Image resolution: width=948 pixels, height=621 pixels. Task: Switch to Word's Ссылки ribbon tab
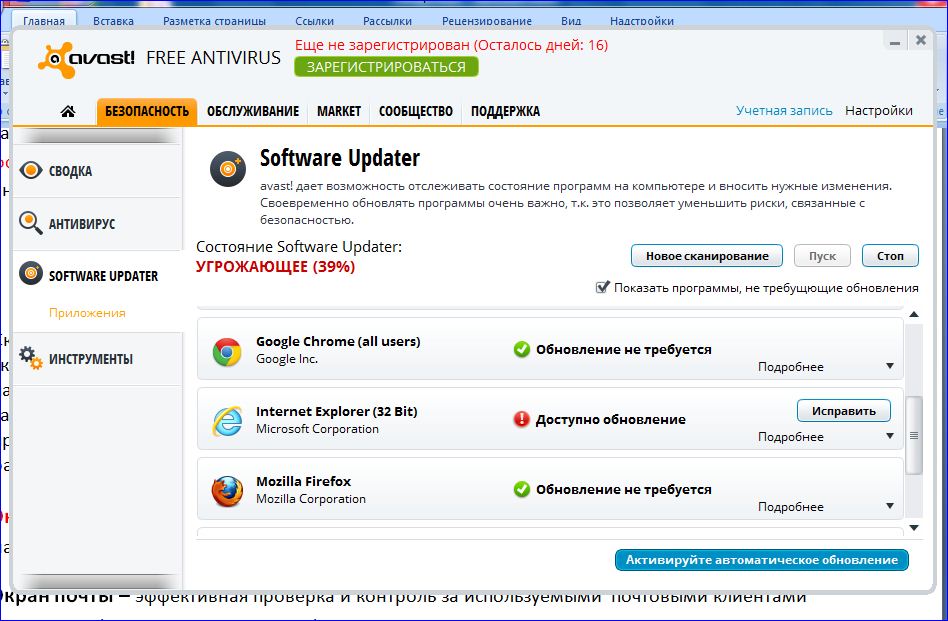[314, 21]
